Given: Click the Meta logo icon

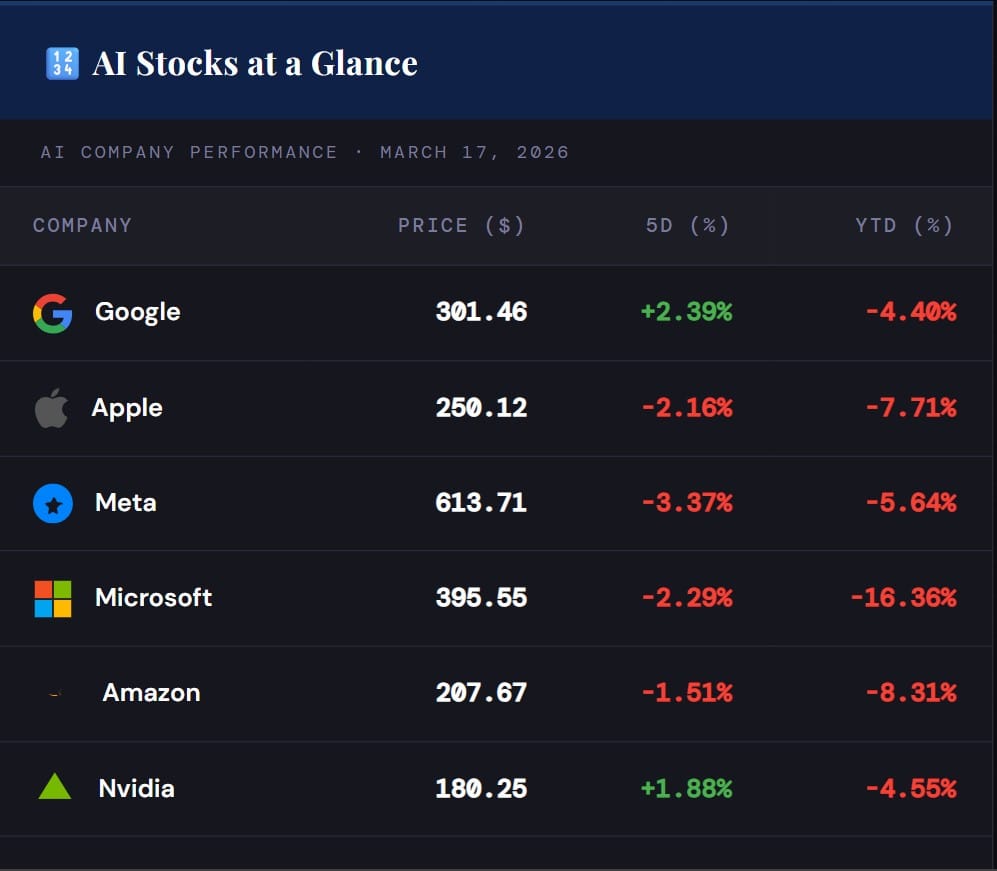Looking at the screenshot, I should (x=52, y=504).
